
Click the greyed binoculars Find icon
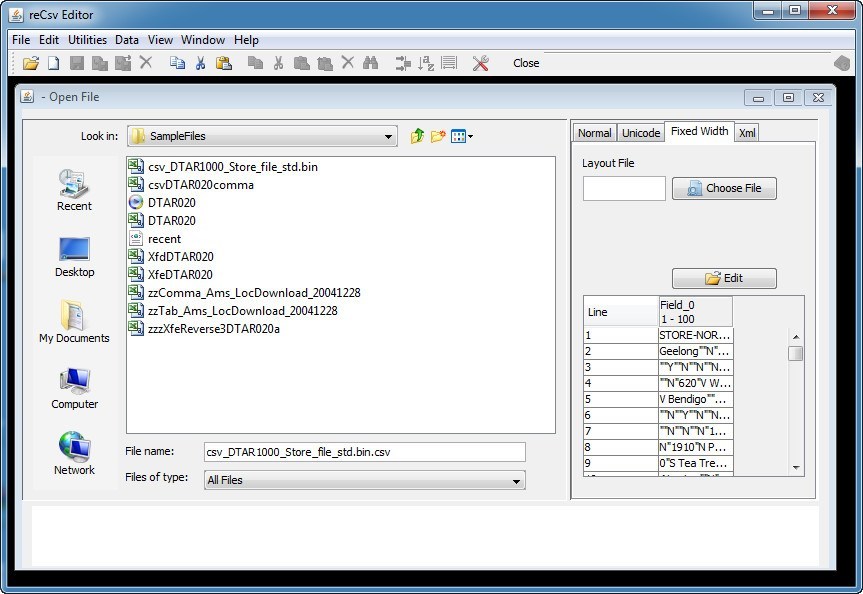(370, 63)
